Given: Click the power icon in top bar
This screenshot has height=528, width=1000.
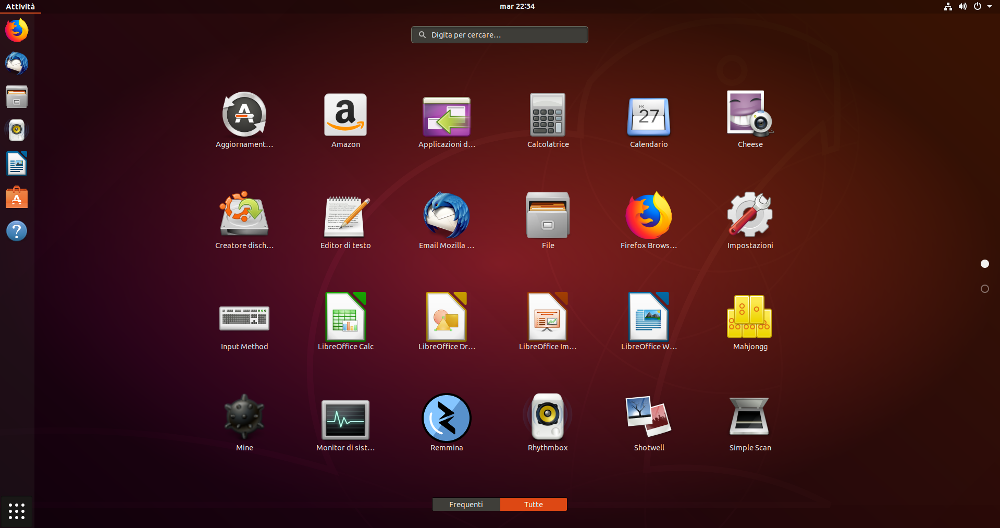Looking at the screenshot, I should pos(977,6).
